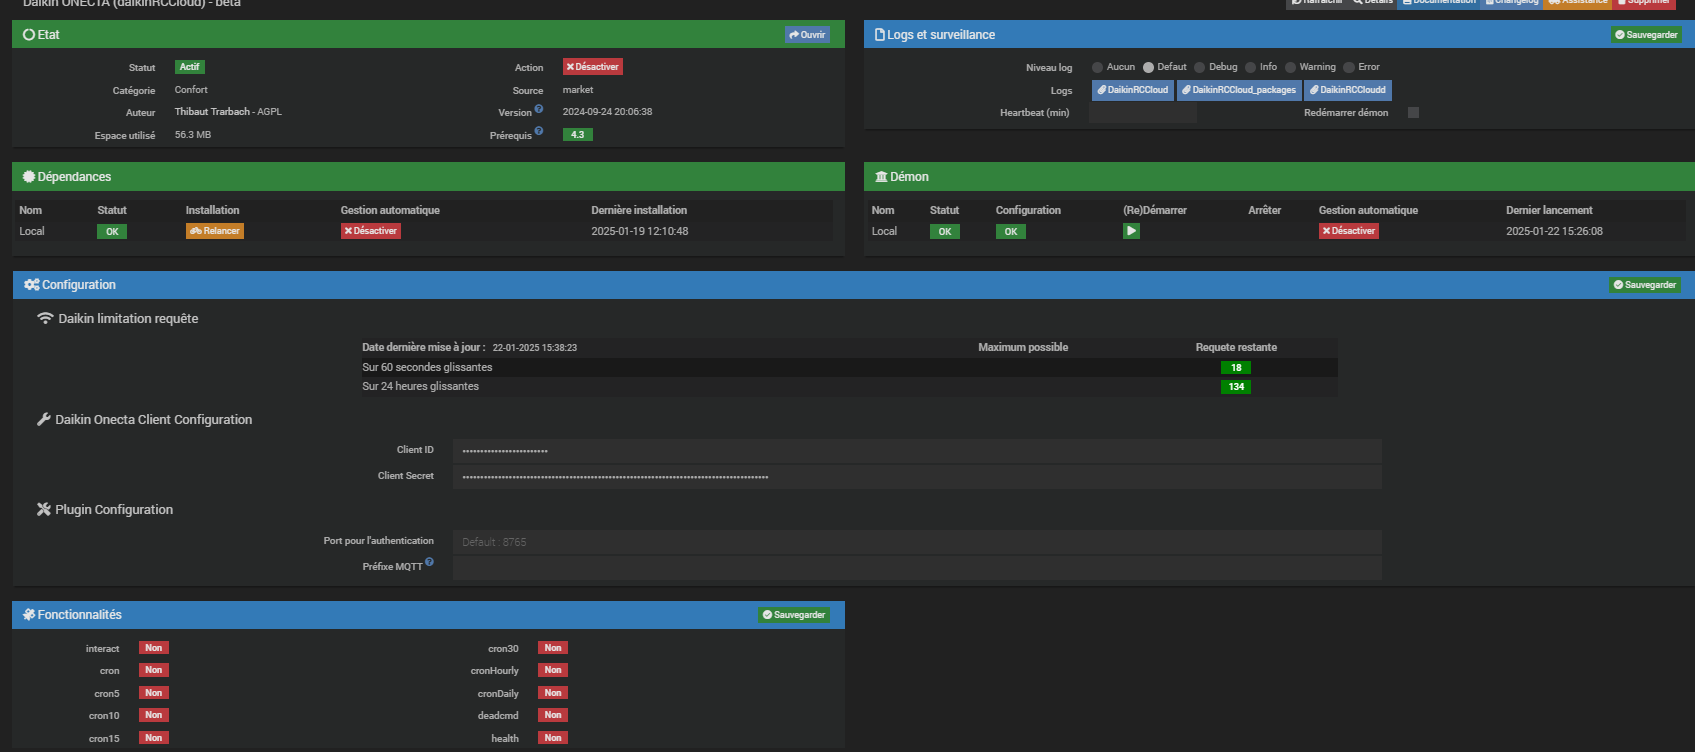Select the Debug log level radio button
Screen dimensions: 1695x752
point(1200,67)
